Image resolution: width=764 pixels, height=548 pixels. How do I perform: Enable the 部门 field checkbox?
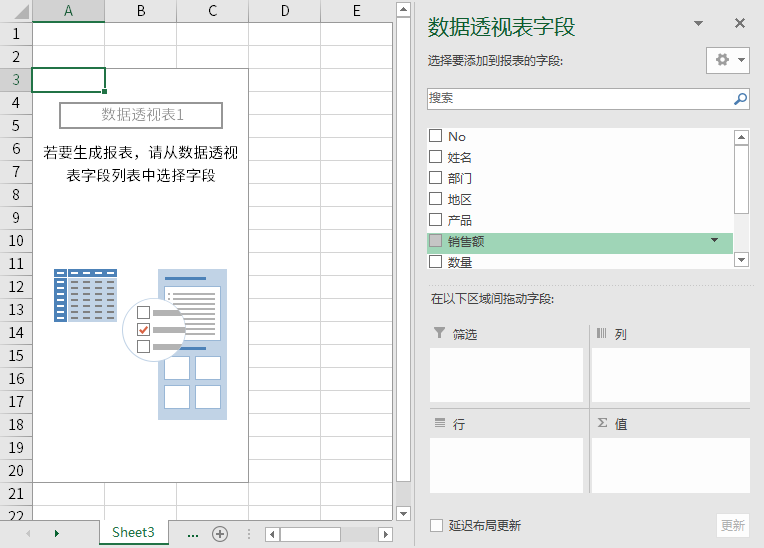coord(435,178)
